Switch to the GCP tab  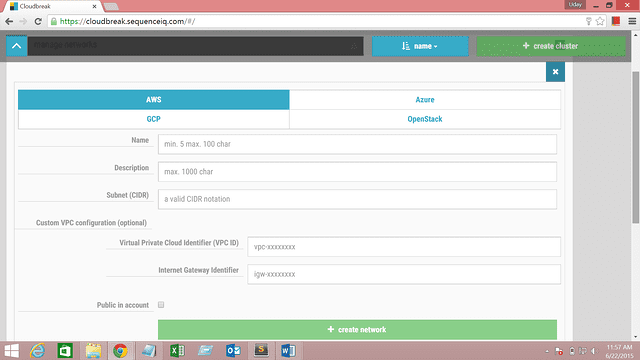pos(153,119)
